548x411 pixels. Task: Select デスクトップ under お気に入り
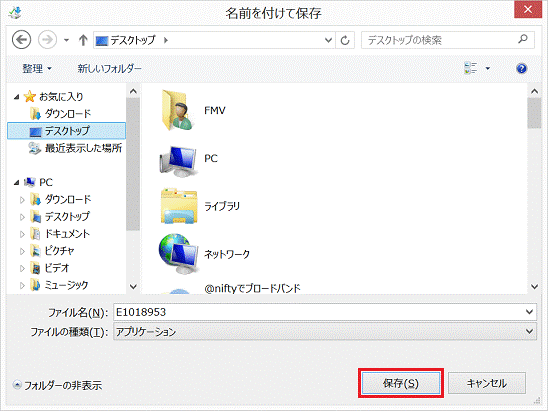[x=66, y=131]
